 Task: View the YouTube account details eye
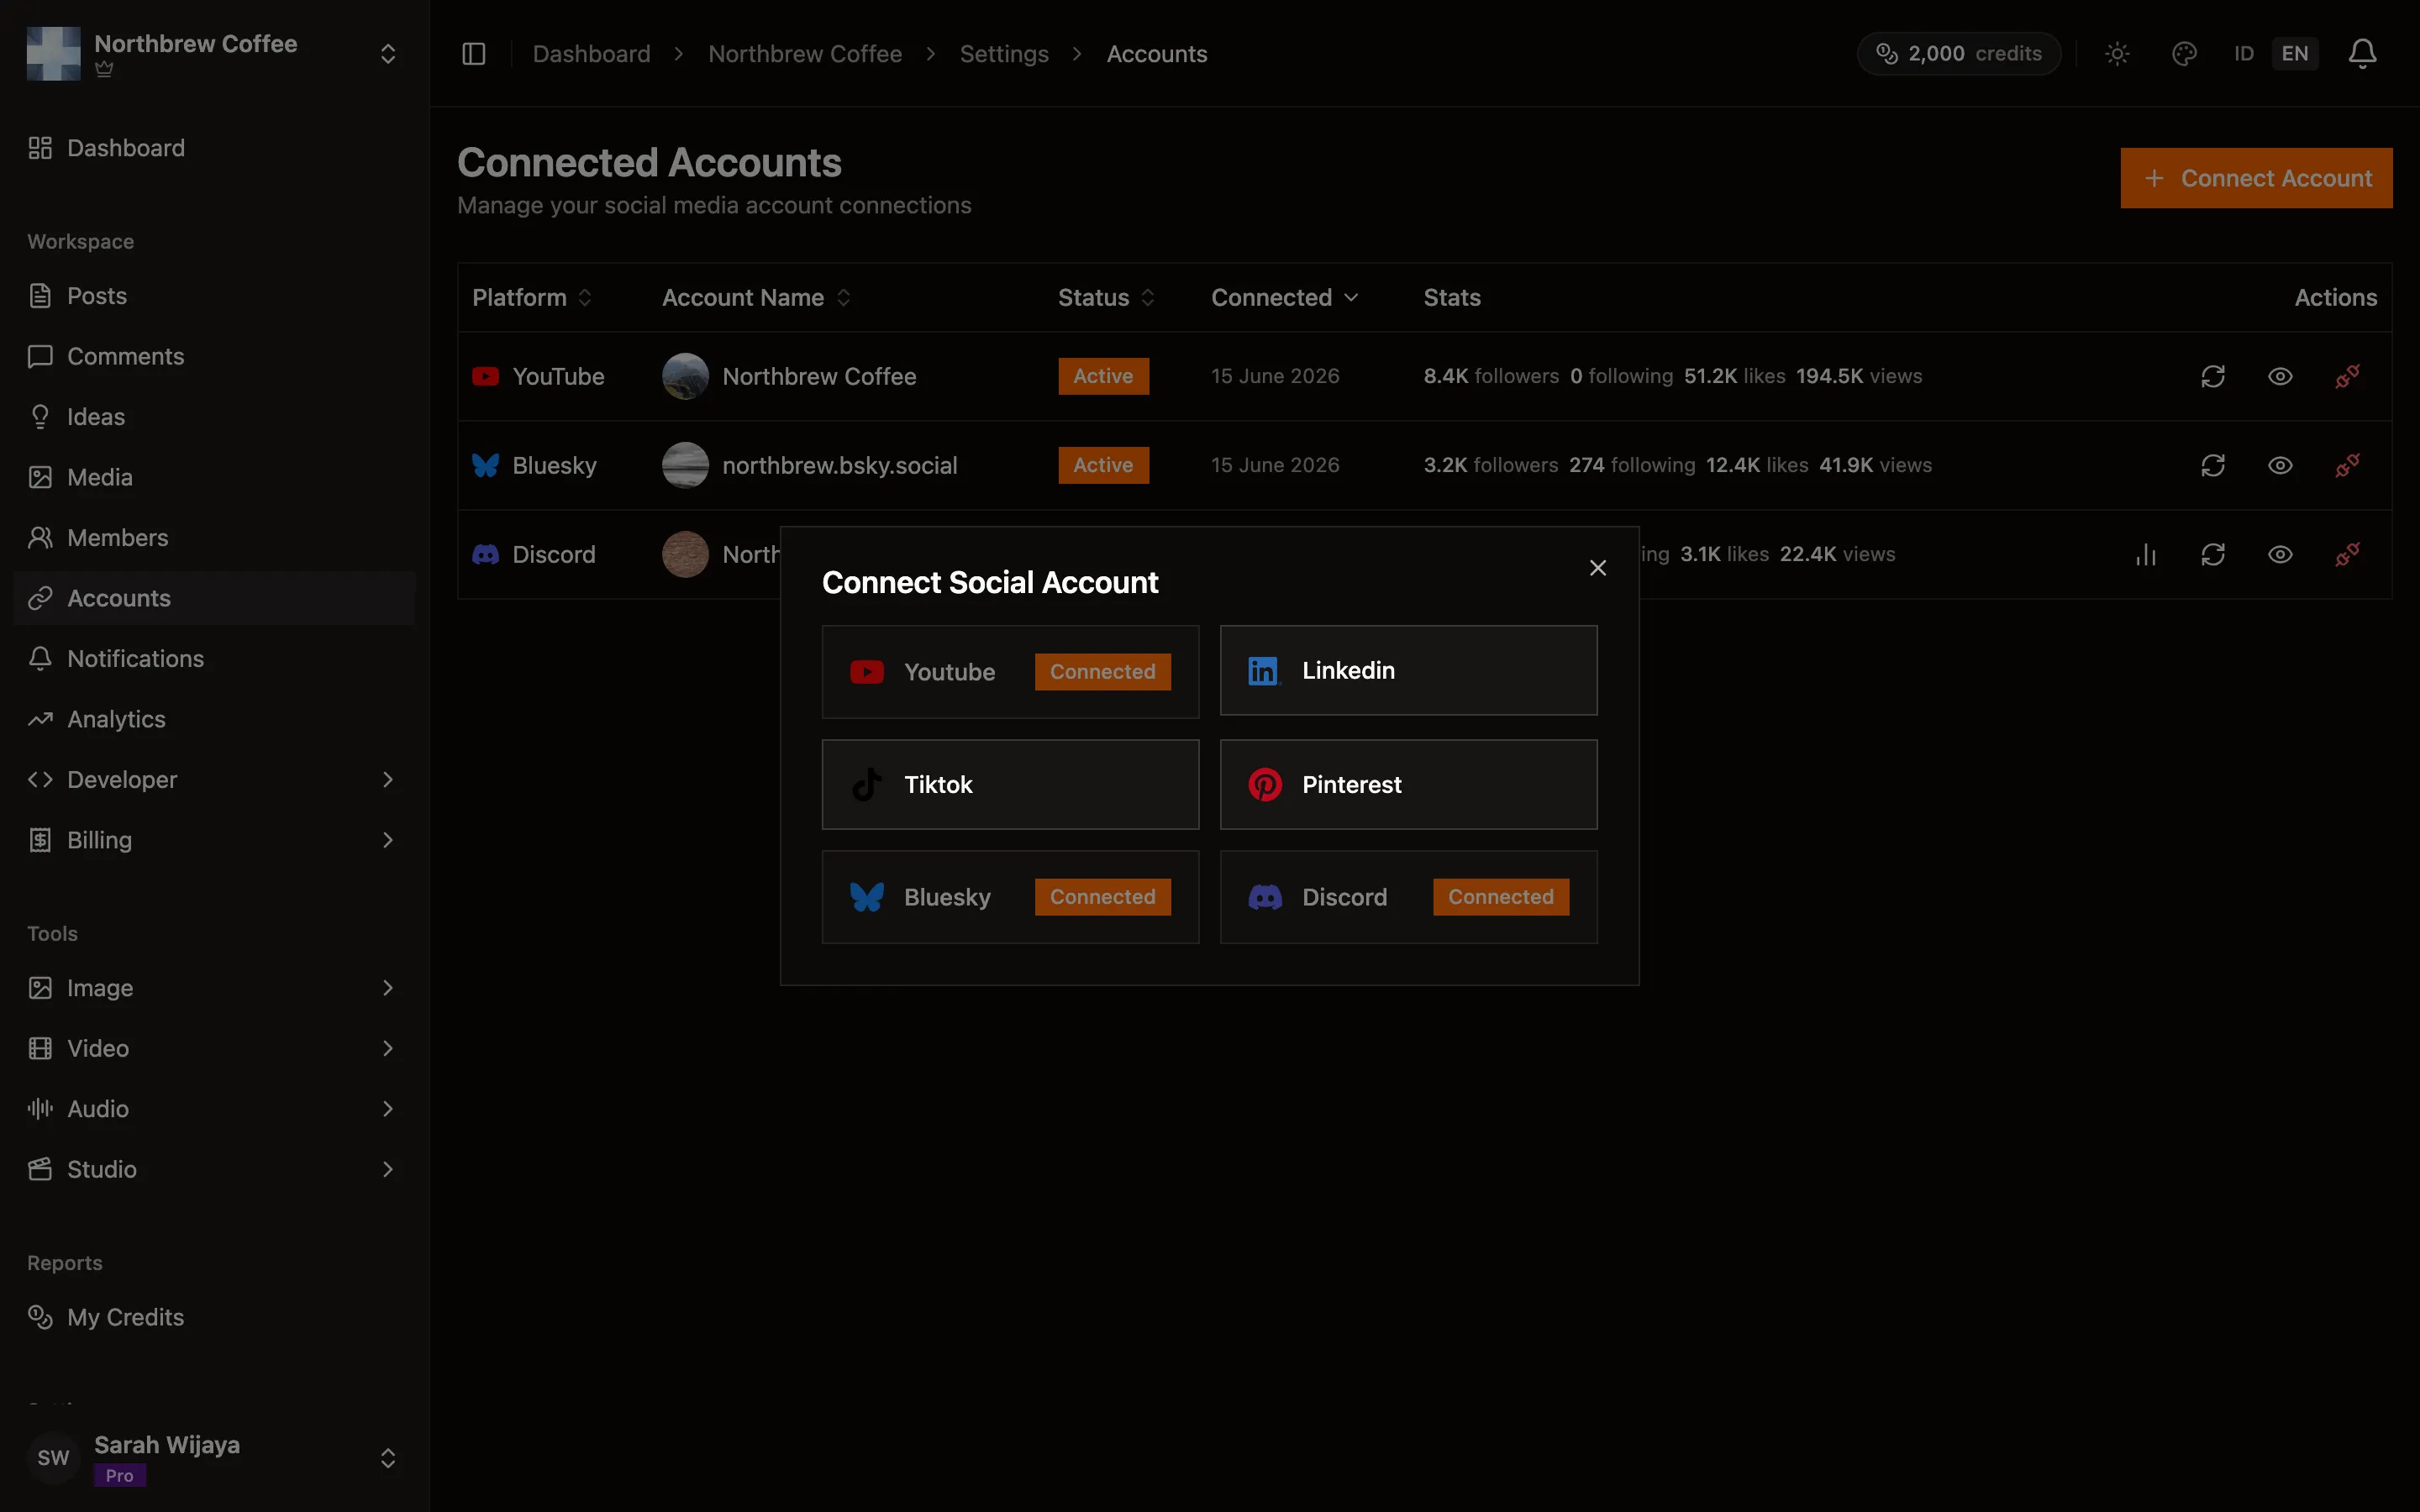pos(2280,376)
